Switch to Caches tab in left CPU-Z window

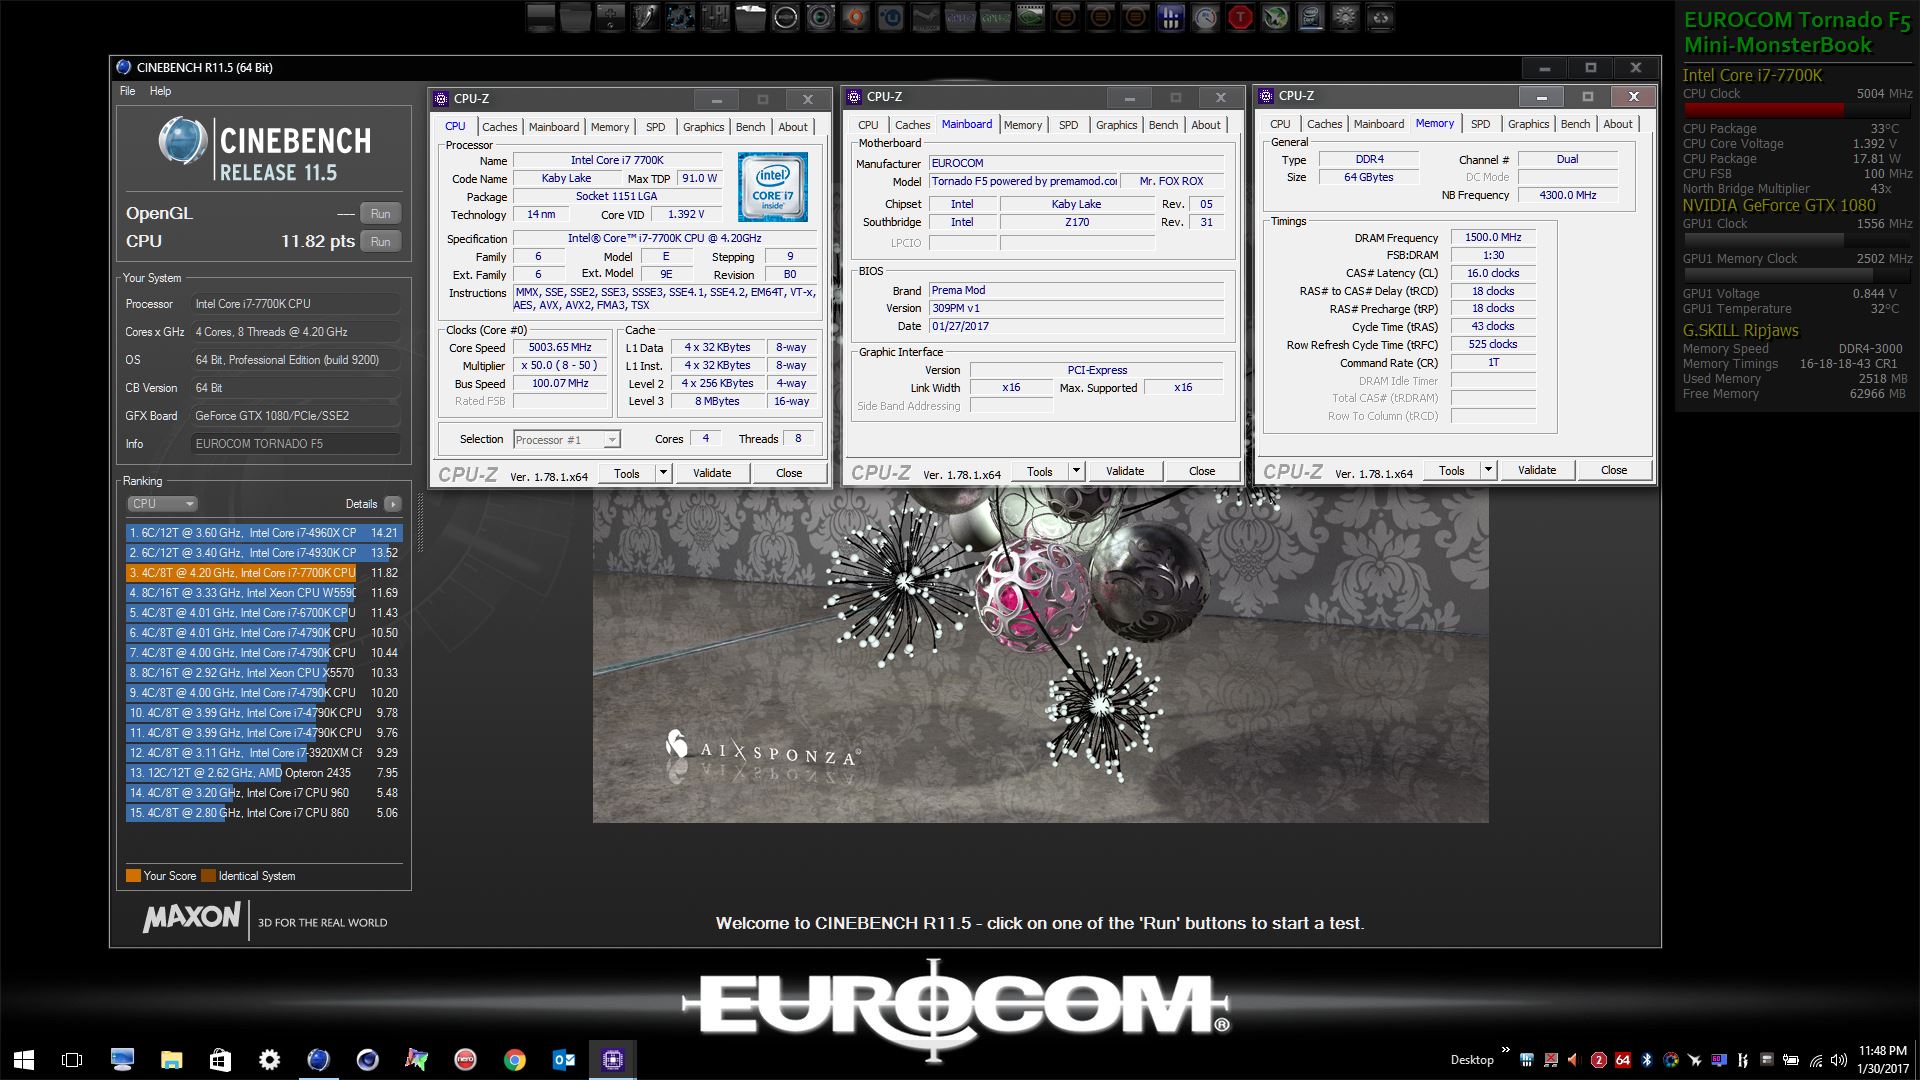499,127
